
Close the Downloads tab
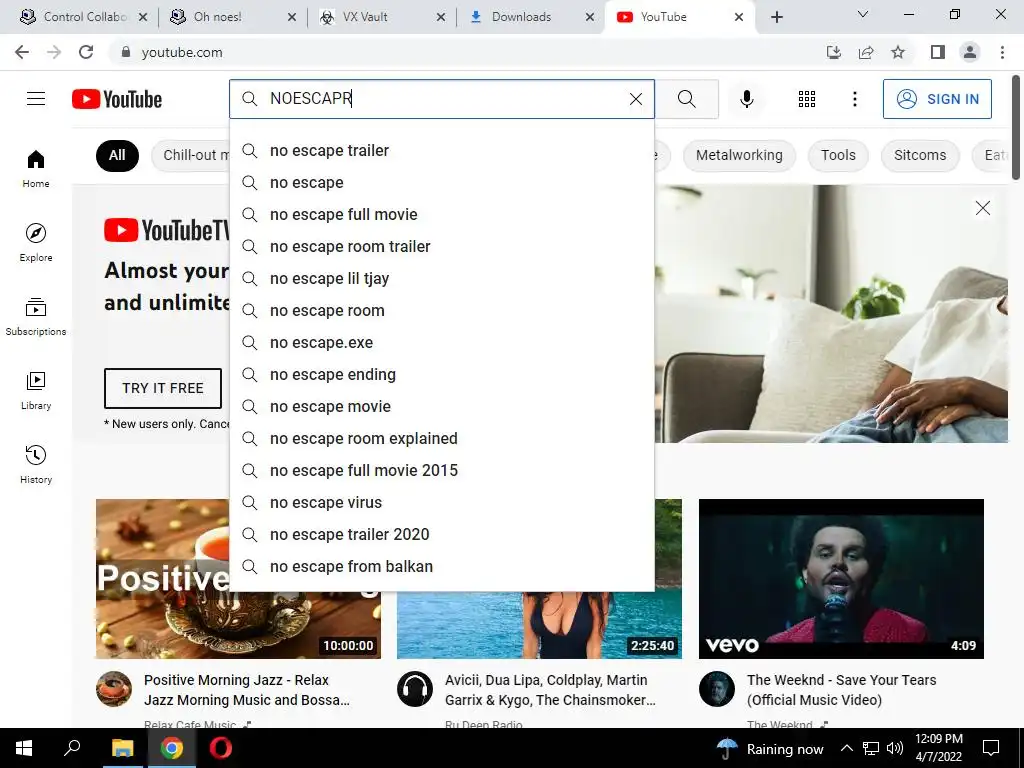[590, 17]
